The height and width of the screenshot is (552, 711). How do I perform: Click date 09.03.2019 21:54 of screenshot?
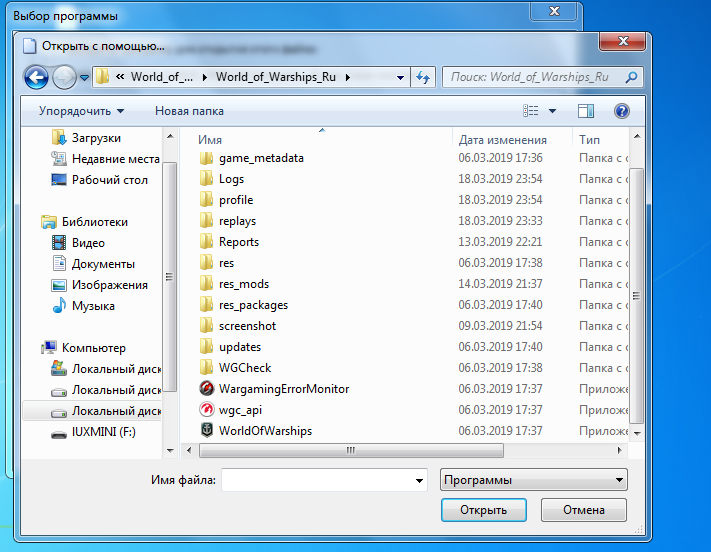500,326
